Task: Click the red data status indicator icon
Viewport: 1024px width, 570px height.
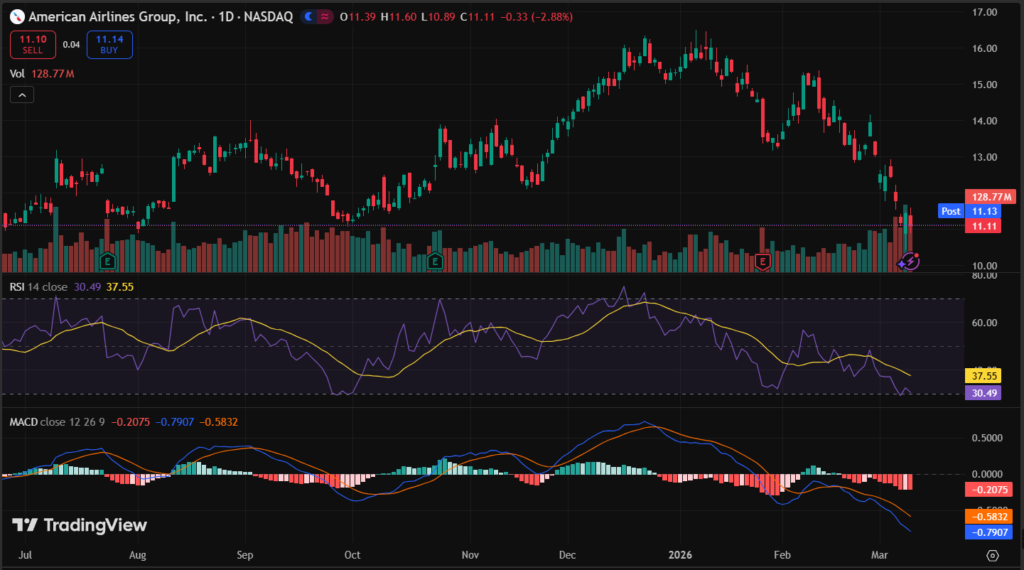Action: point(326,18)
